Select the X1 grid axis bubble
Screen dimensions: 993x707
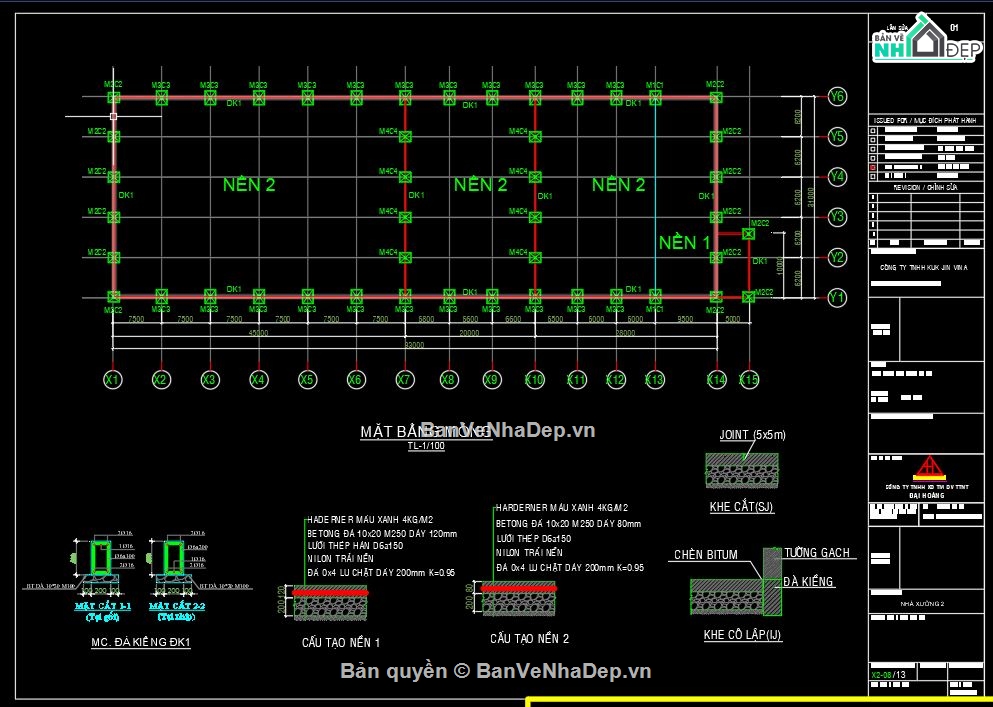coord(113,380)
